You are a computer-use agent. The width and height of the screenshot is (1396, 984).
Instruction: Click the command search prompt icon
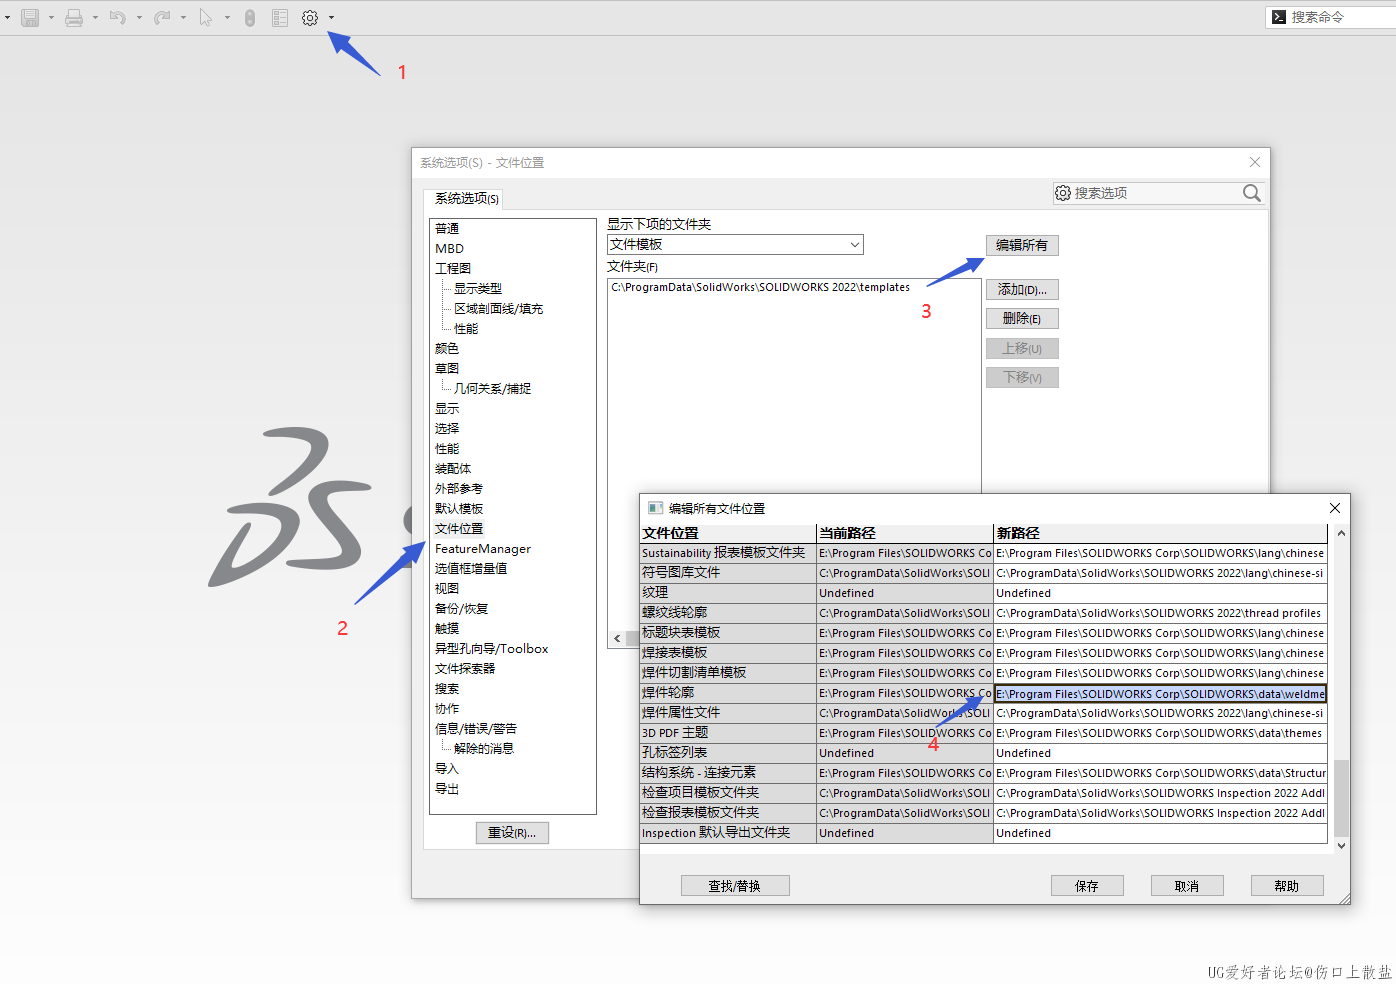1279,17
